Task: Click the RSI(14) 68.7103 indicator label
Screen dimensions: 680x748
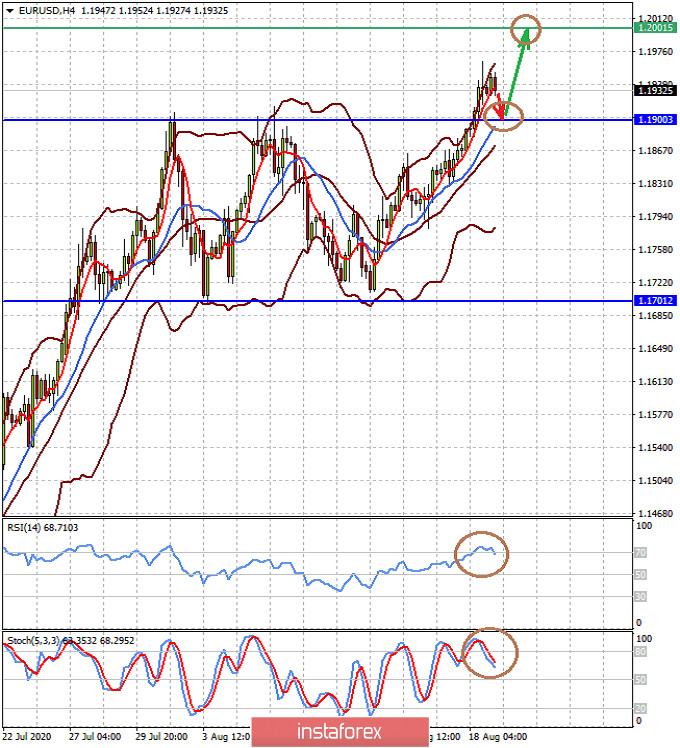Action: [42, 528]
